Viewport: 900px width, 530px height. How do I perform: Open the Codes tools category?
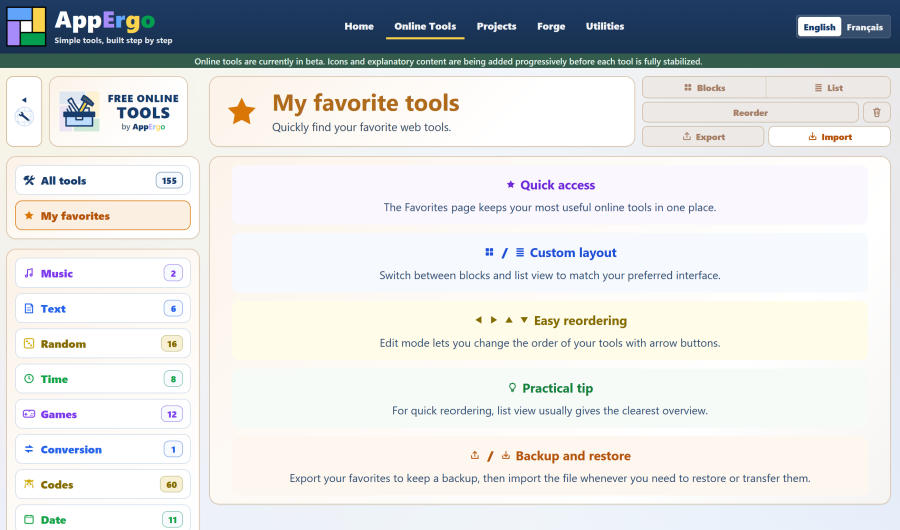coord(103,485)
